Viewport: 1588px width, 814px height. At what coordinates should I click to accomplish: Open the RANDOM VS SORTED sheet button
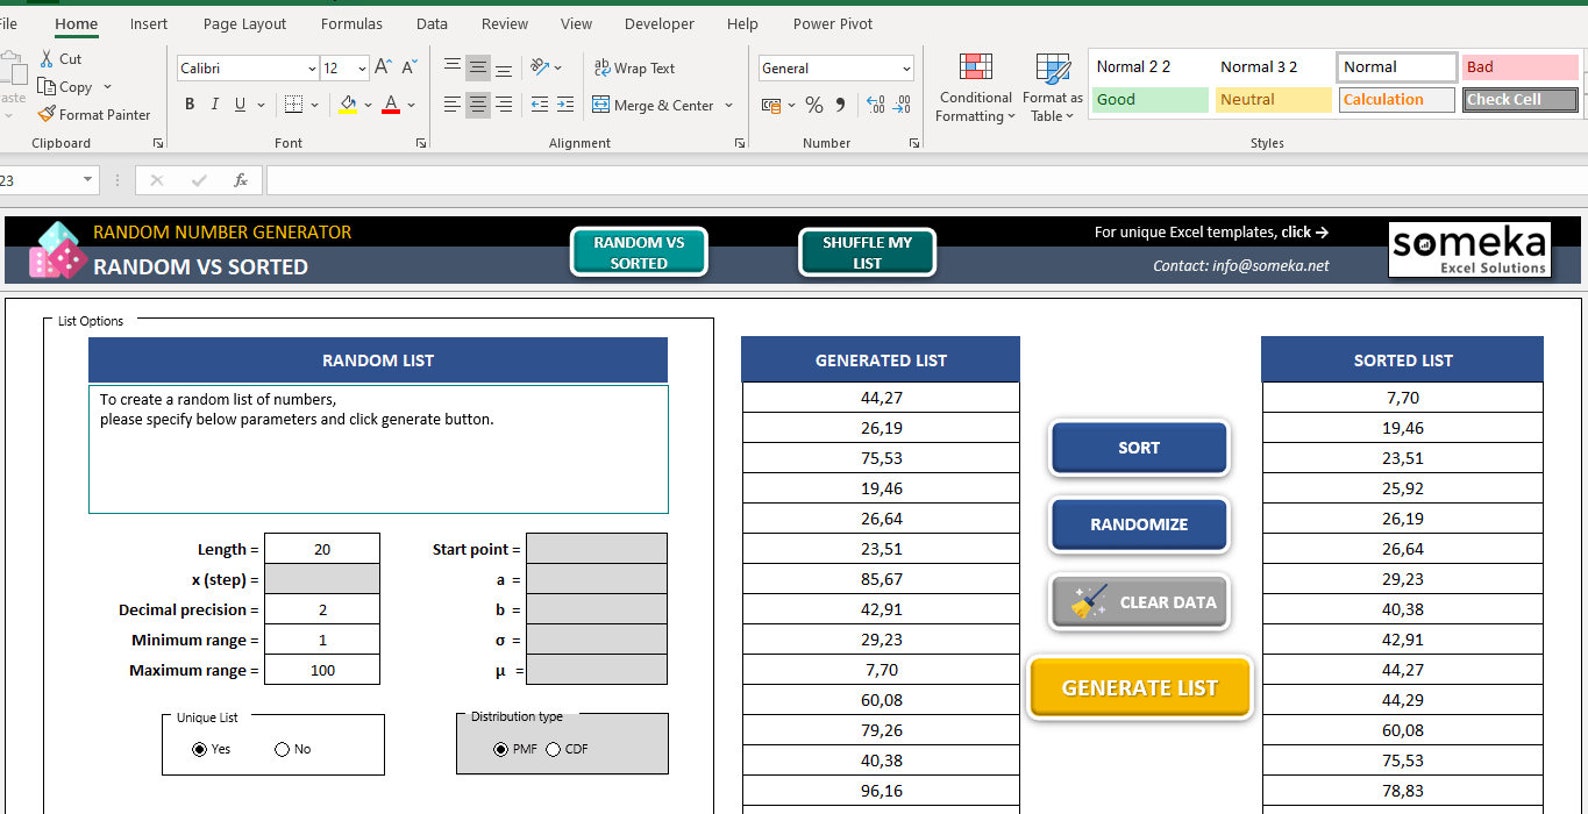point(639,252)
